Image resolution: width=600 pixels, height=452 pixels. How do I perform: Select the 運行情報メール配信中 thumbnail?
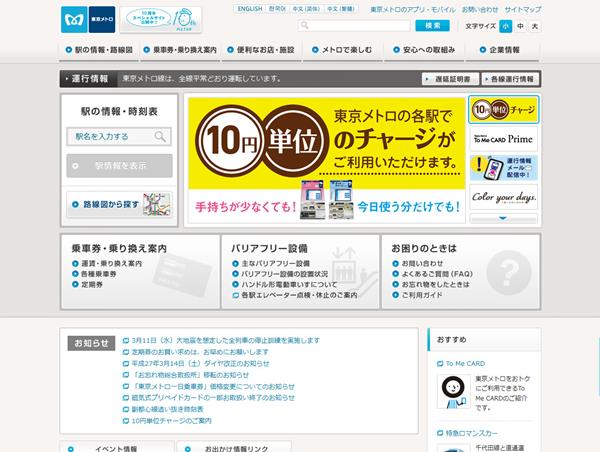click(504, 168)
